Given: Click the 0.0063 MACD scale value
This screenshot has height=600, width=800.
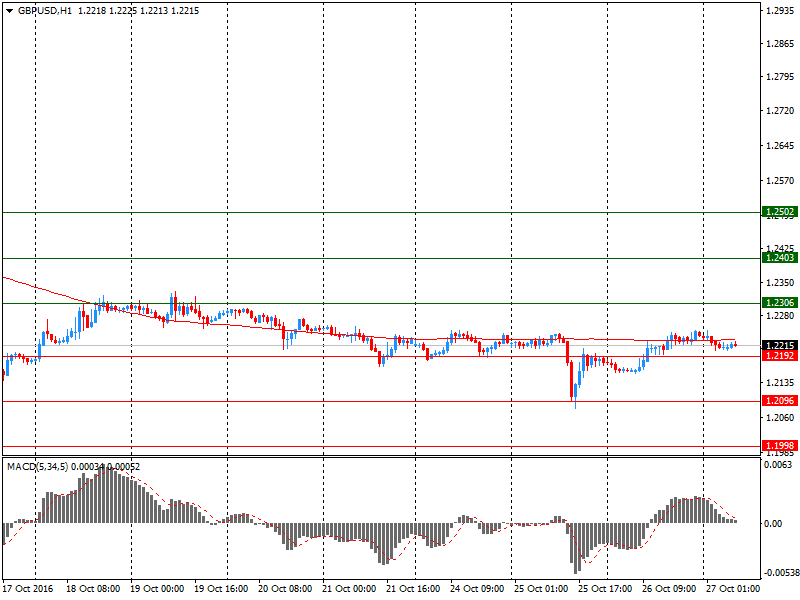Looking at the screenshot, I should [x=778, y=464].
